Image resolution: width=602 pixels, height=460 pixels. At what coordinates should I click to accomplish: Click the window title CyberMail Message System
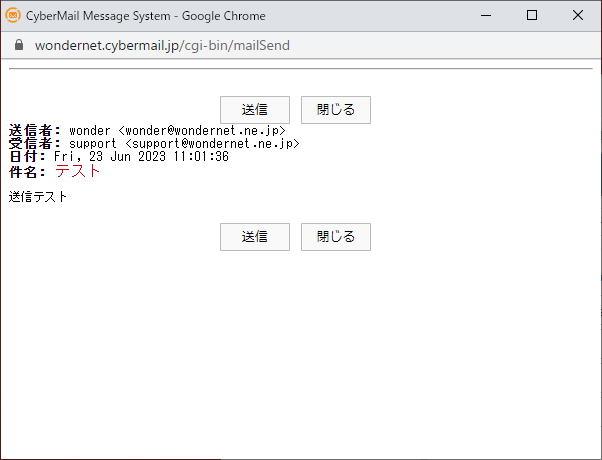(98, 16)
